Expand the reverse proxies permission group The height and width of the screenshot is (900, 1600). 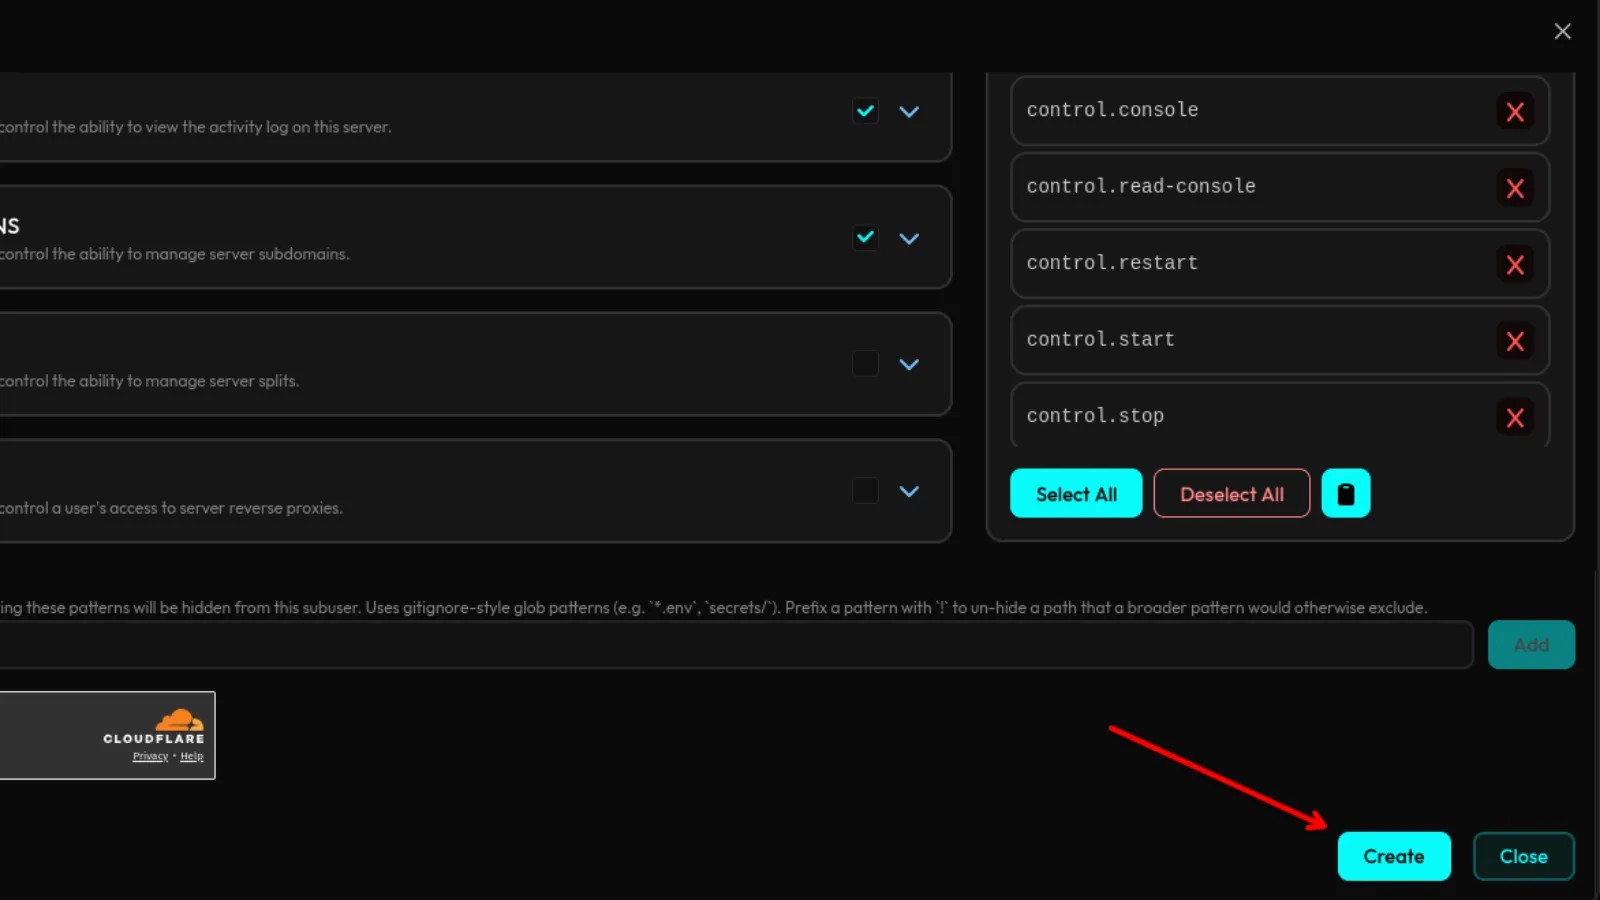909,491
